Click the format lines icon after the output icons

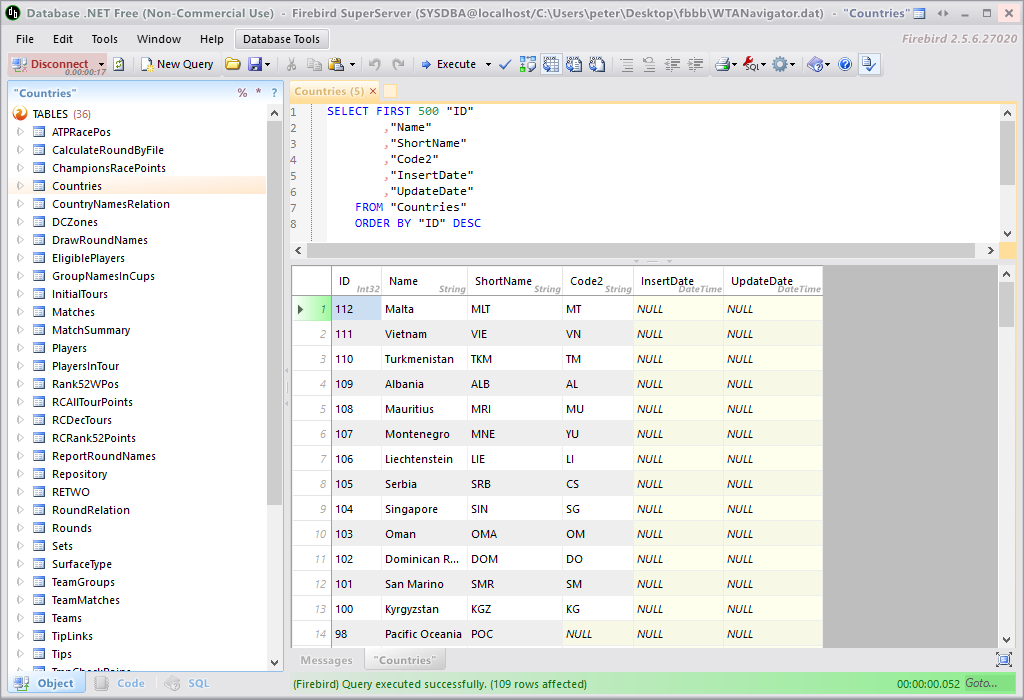627,64
